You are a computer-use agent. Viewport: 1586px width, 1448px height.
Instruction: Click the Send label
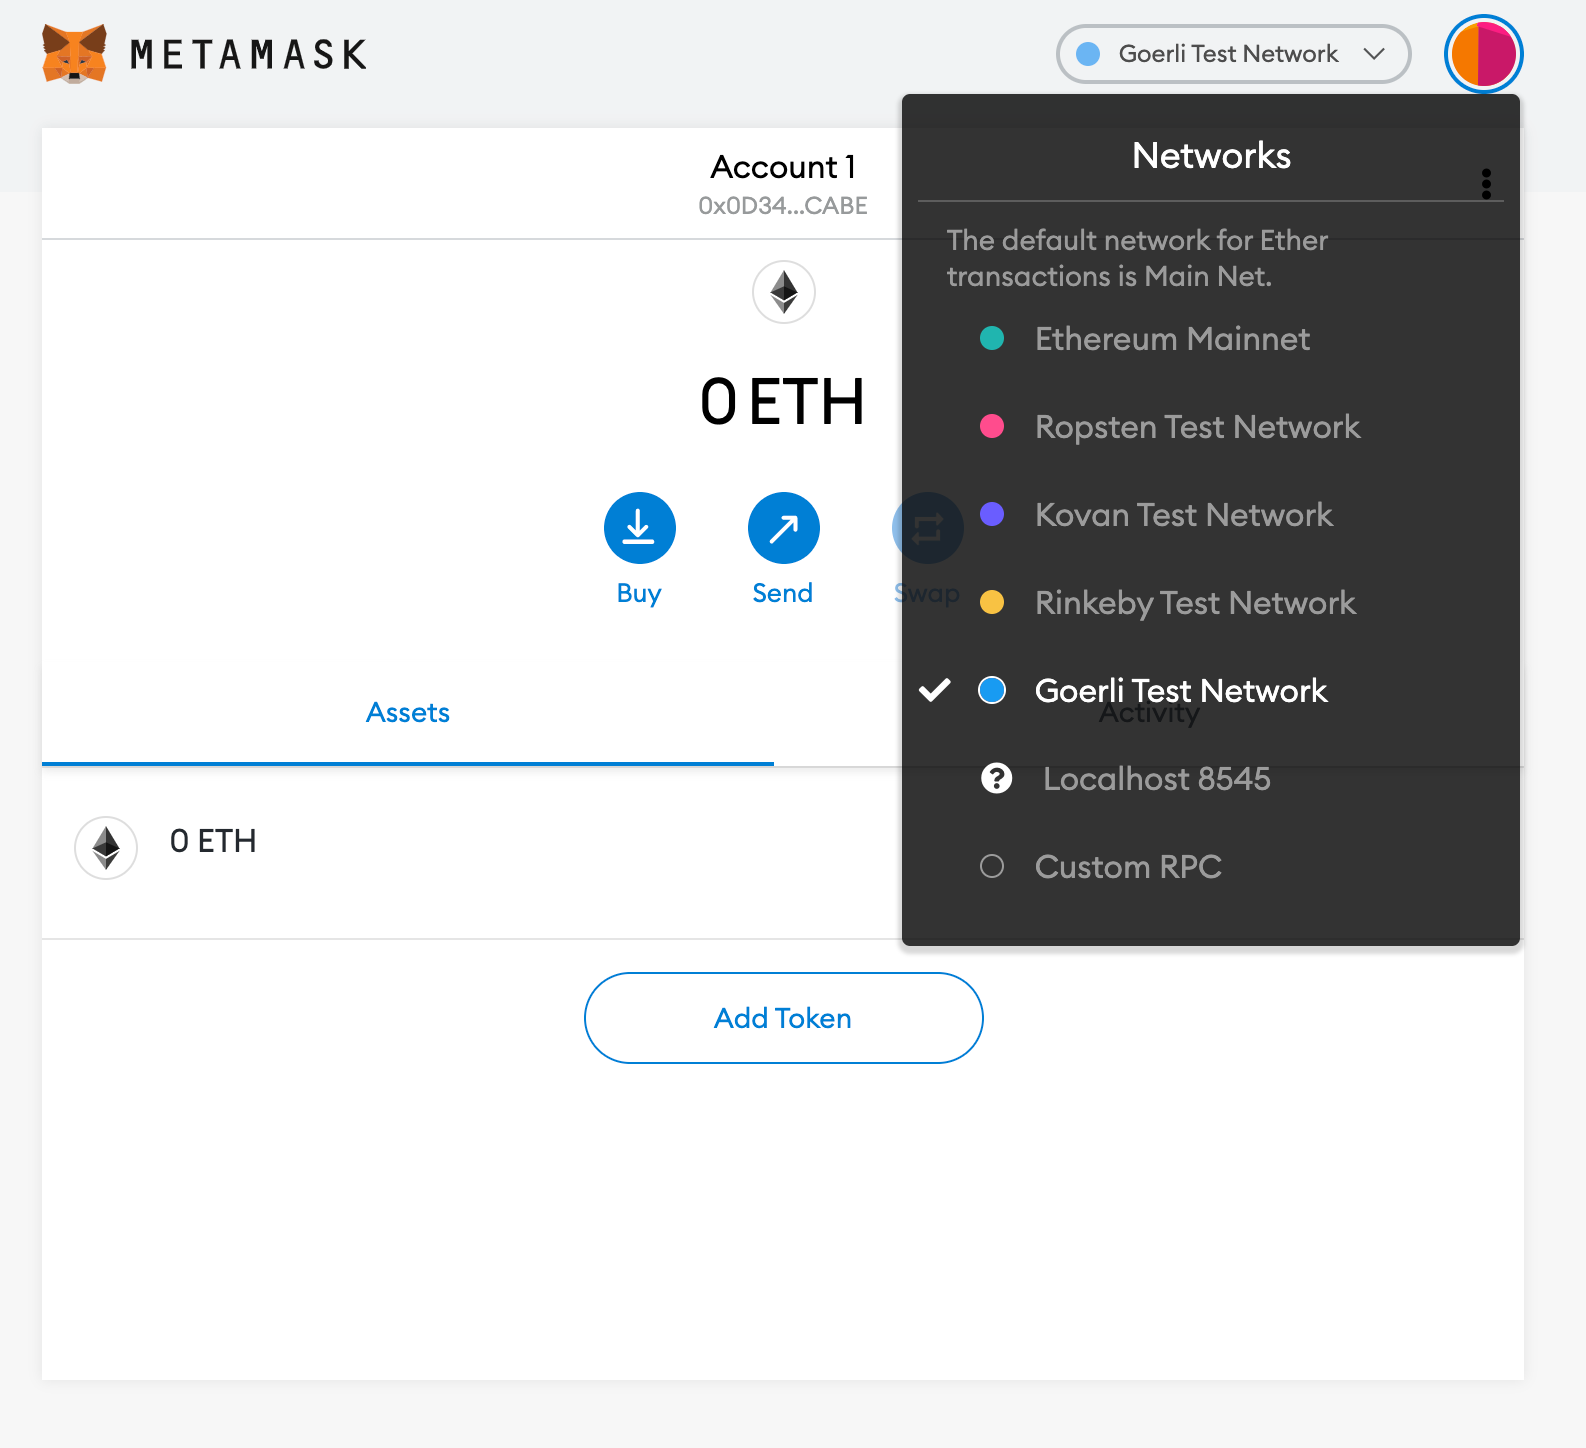[782, 593]
